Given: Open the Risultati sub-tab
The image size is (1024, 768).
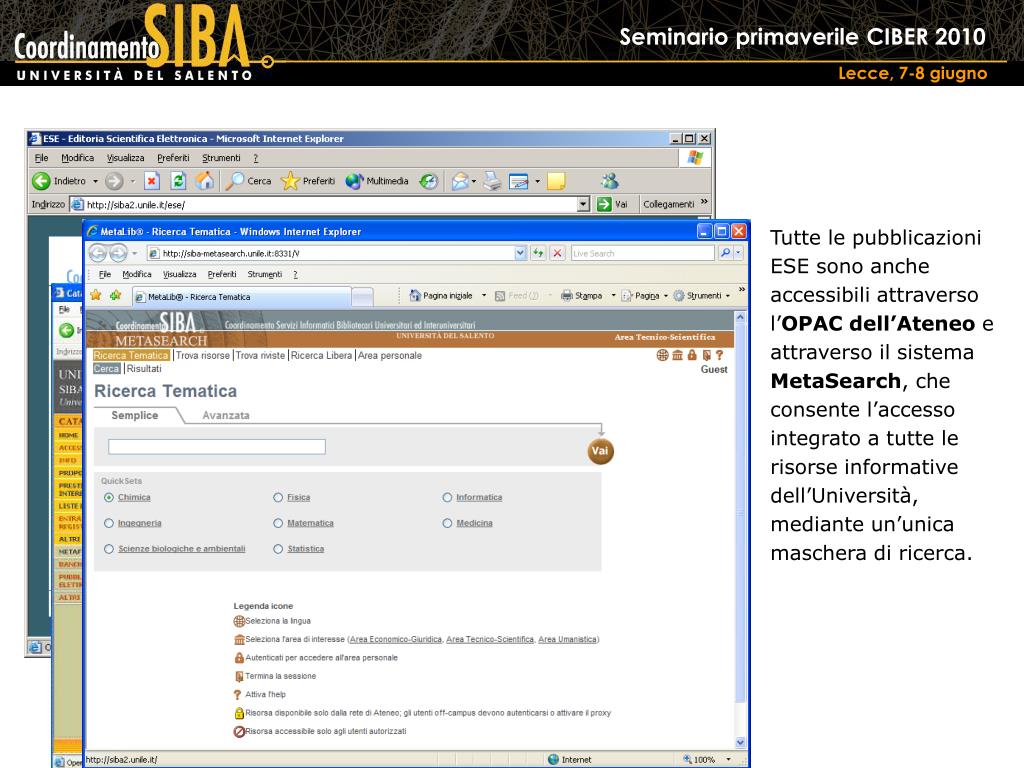Looking at the screenshot, I should pos(144,369).
